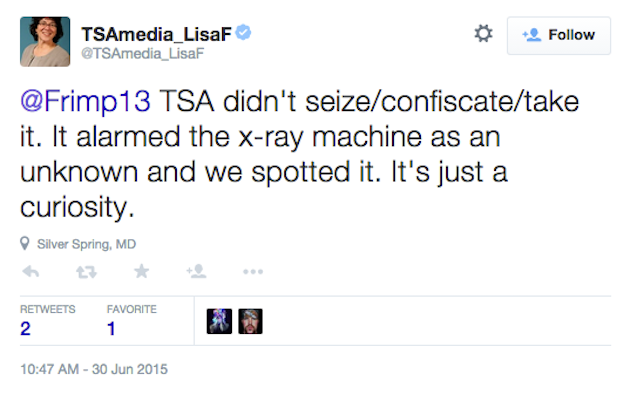View the favorite count of 1
The image size is (630, 394).
pos(111,329)
